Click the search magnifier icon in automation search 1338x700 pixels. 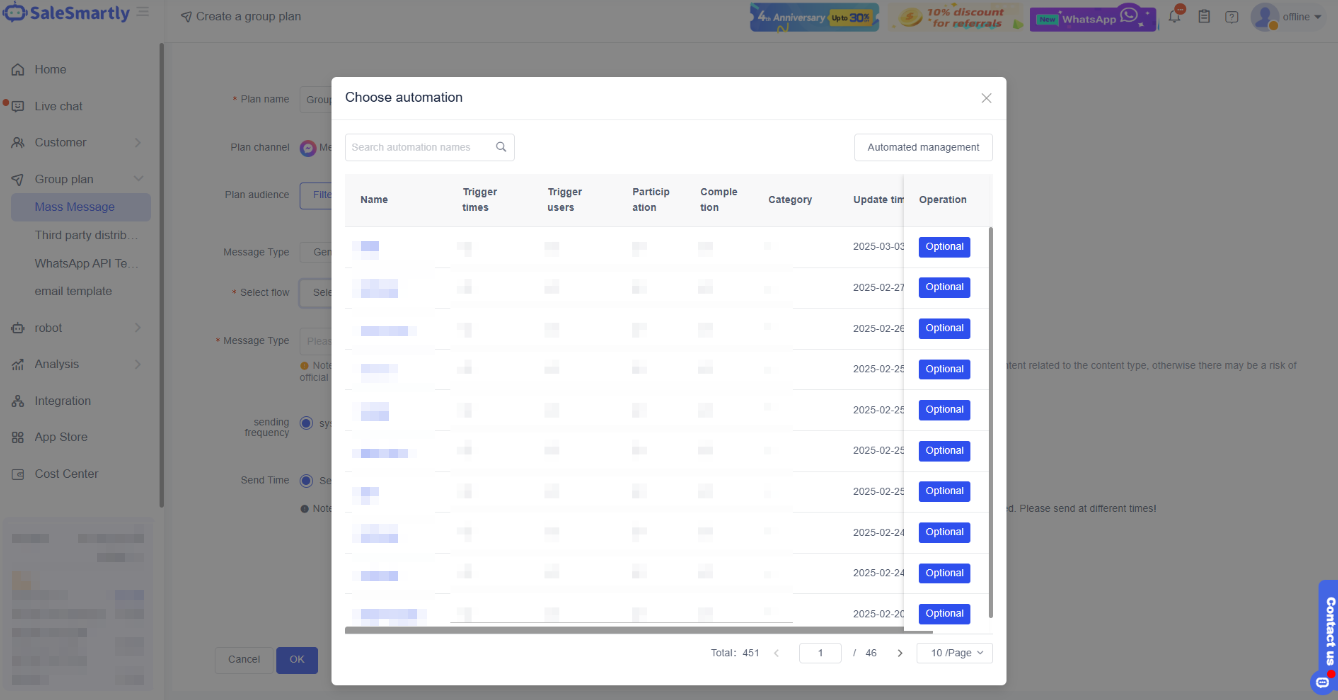click(x=501, y=147)
